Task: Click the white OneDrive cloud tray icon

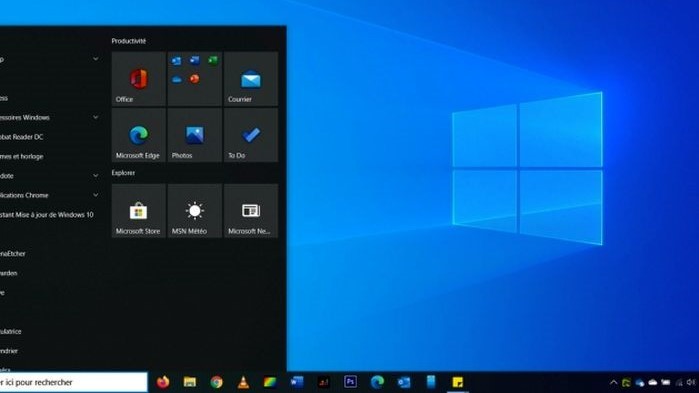Action: point(653,382)
